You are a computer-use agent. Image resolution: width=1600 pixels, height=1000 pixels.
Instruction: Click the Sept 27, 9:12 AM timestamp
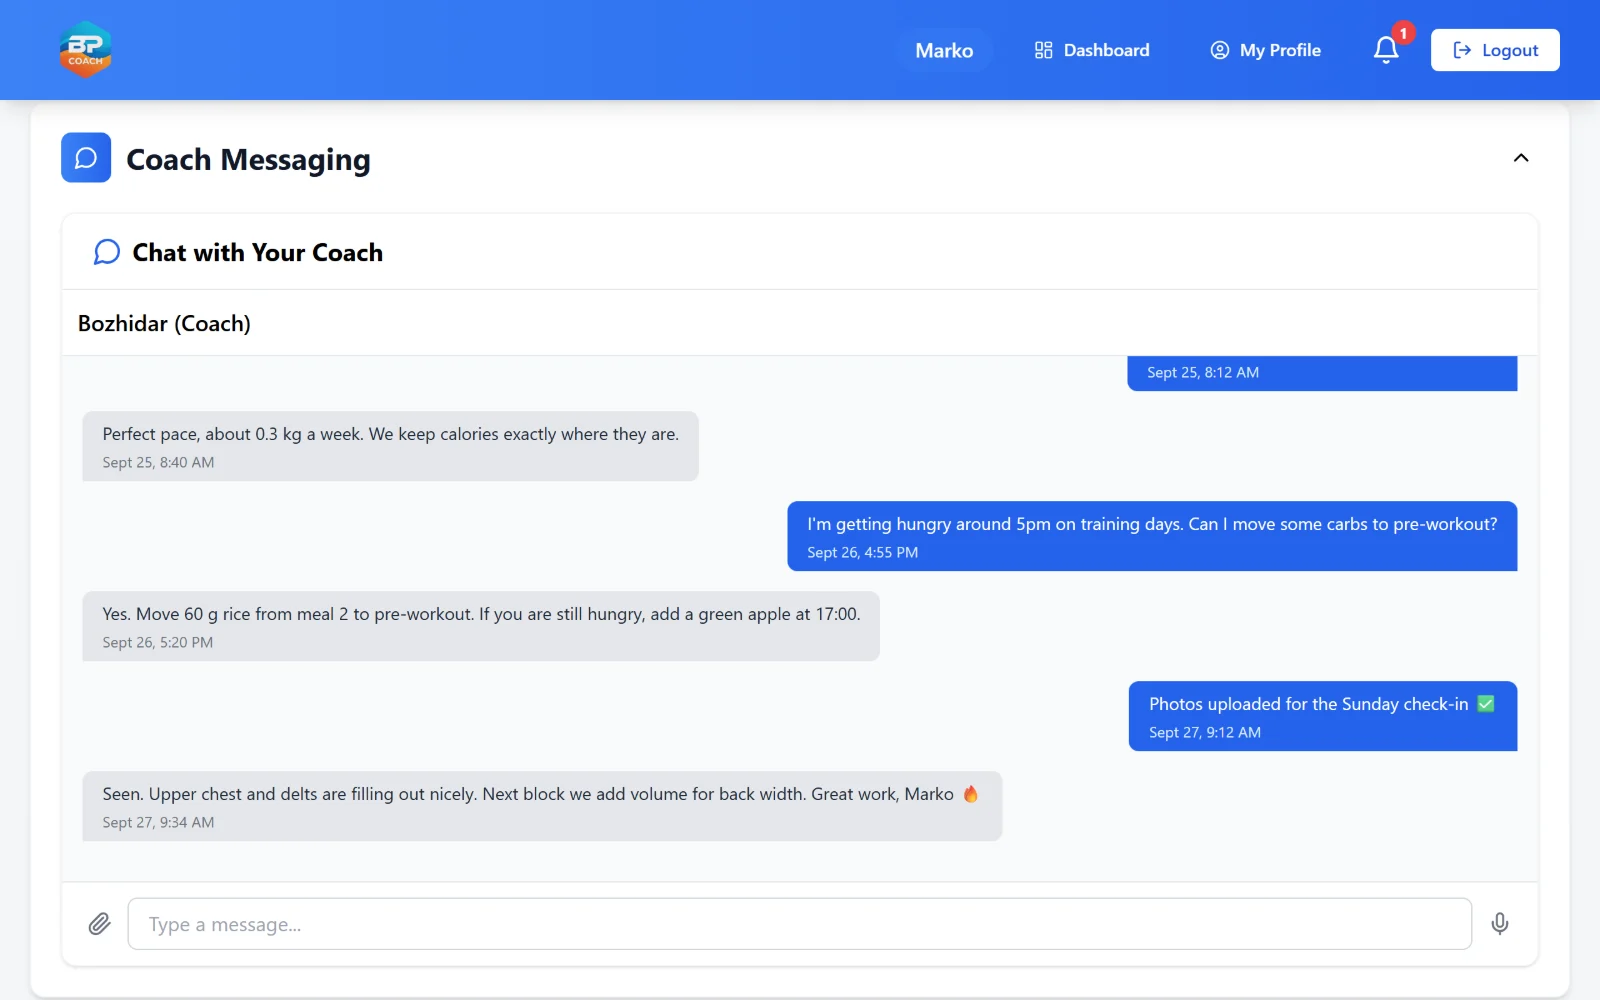point(1205,732)
